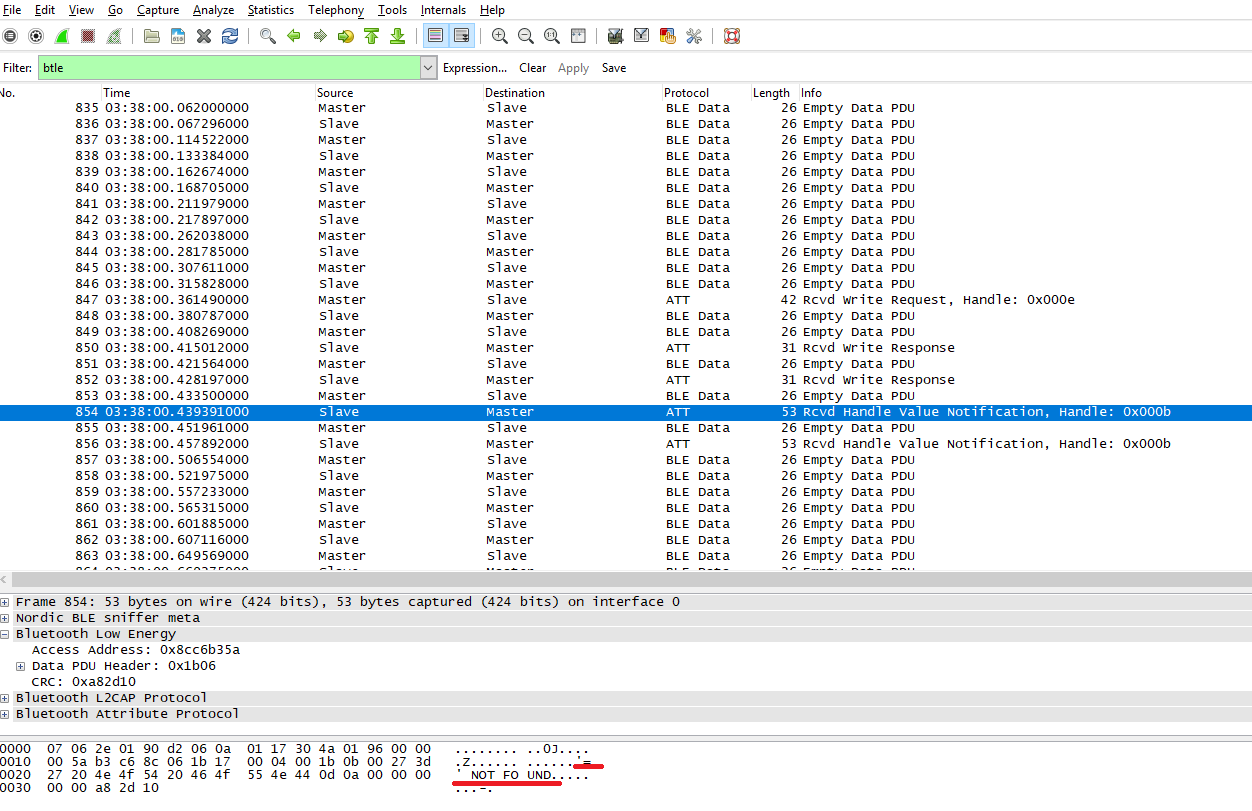
Task: Sort by Destination column header
Action: (x=515, y=93)
